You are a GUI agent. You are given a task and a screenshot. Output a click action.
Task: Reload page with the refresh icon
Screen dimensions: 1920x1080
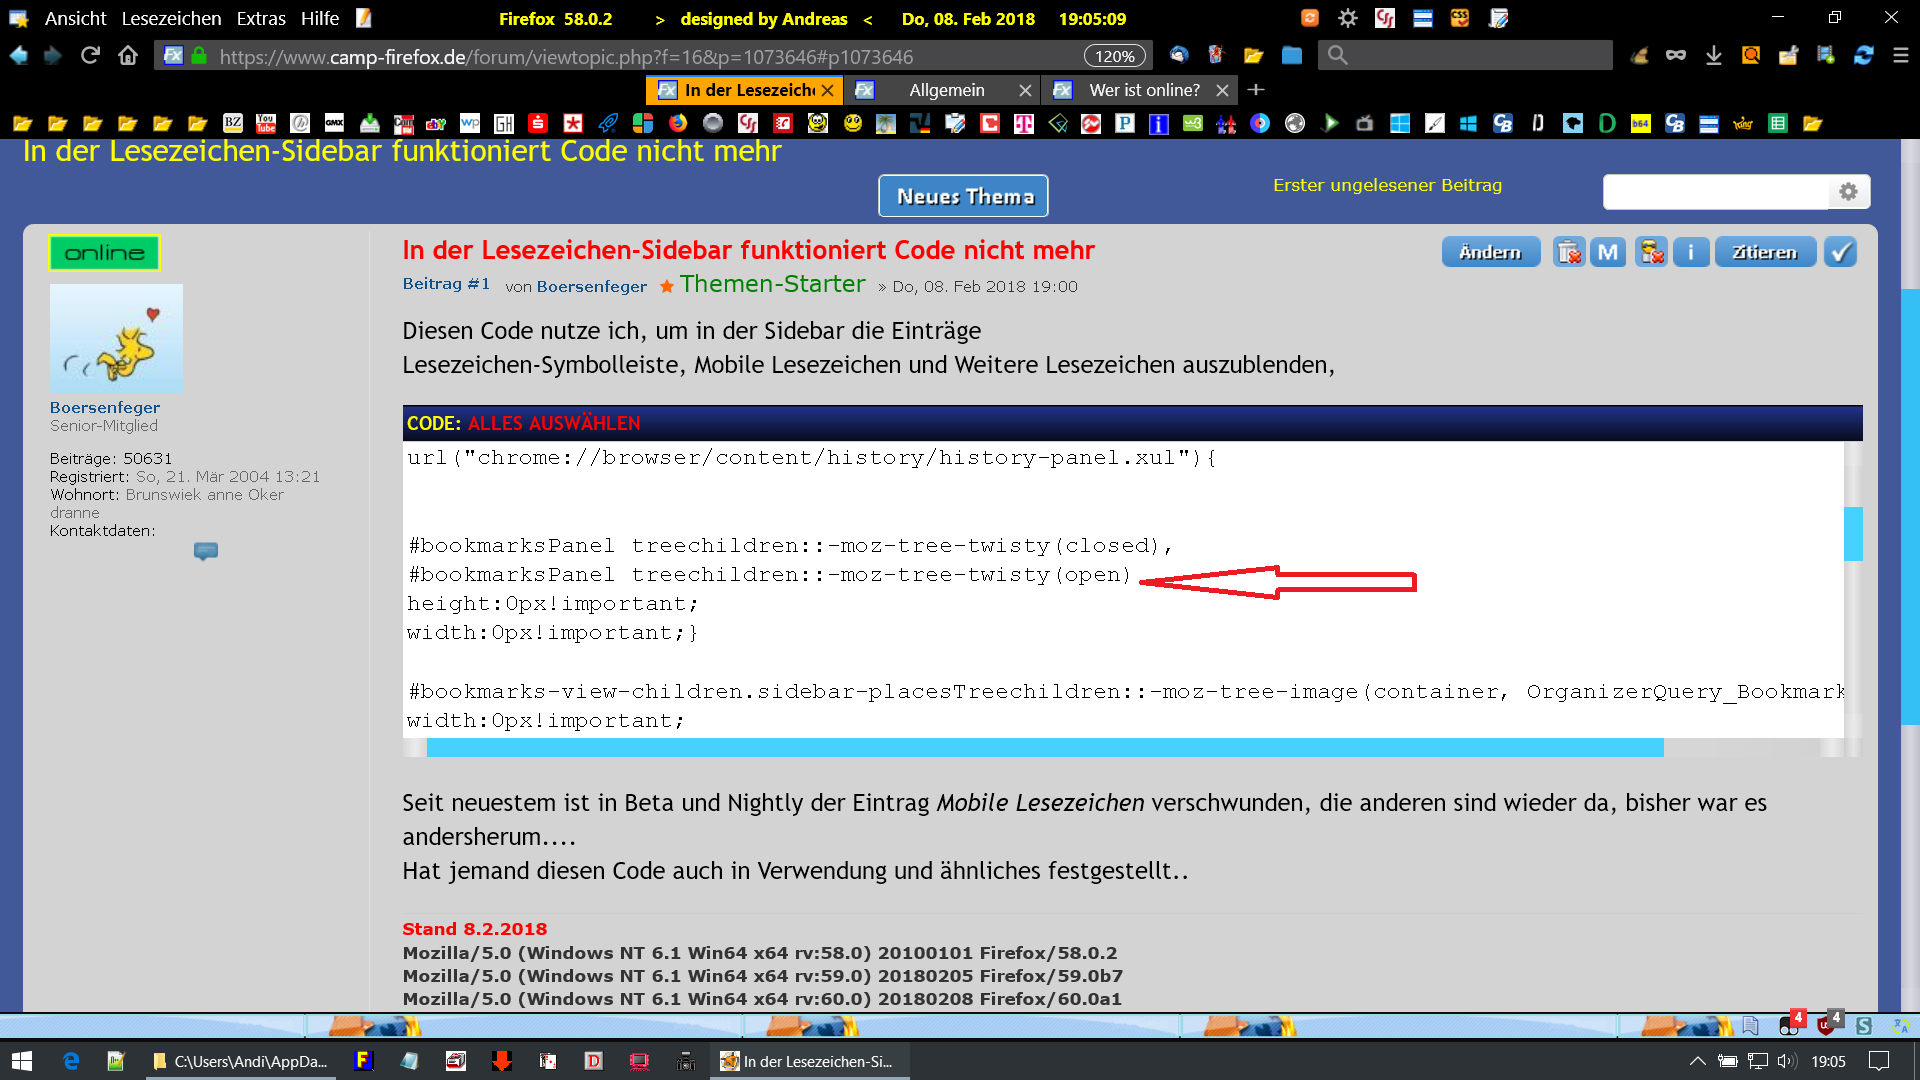point(90,56)
